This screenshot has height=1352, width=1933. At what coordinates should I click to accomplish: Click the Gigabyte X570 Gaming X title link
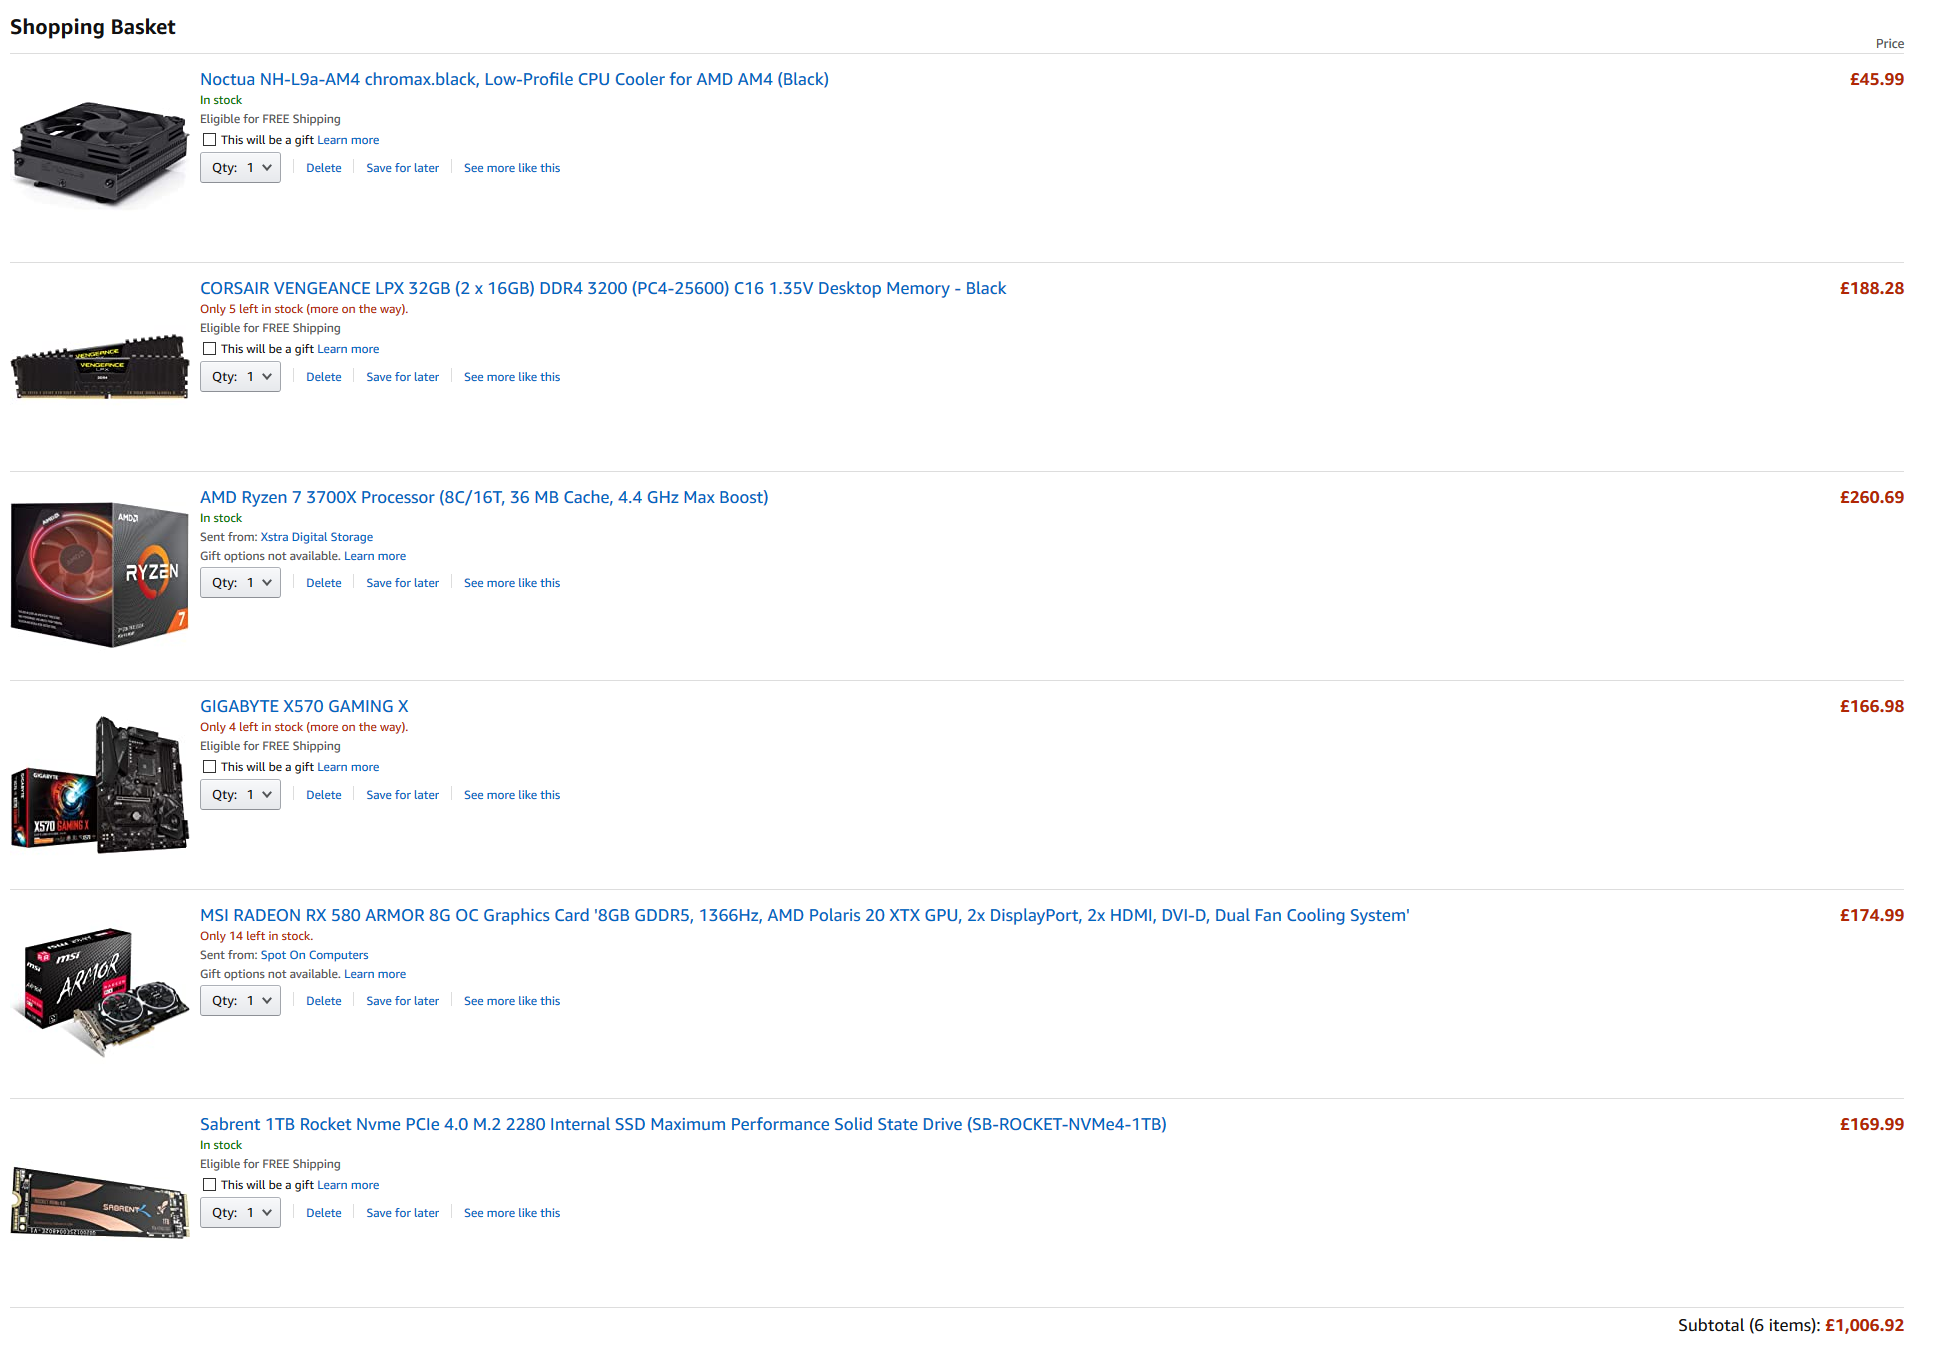[x=304, y=705]
